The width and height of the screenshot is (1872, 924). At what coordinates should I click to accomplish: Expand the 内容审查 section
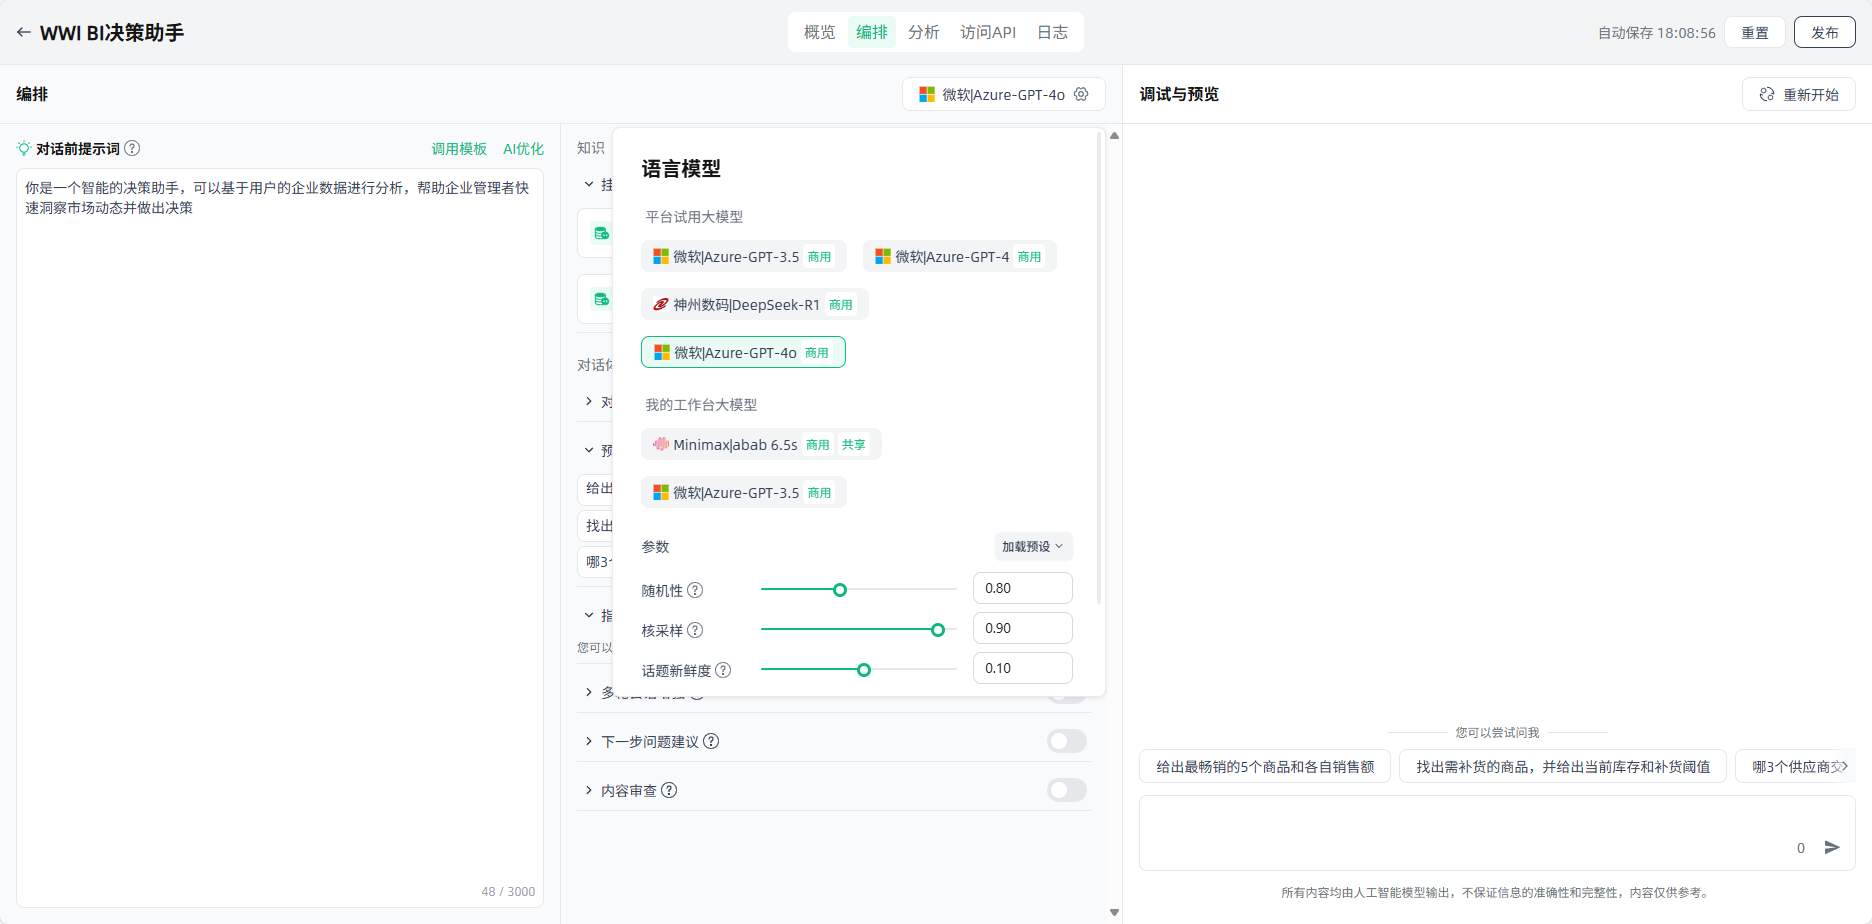[x=589, y=790]
